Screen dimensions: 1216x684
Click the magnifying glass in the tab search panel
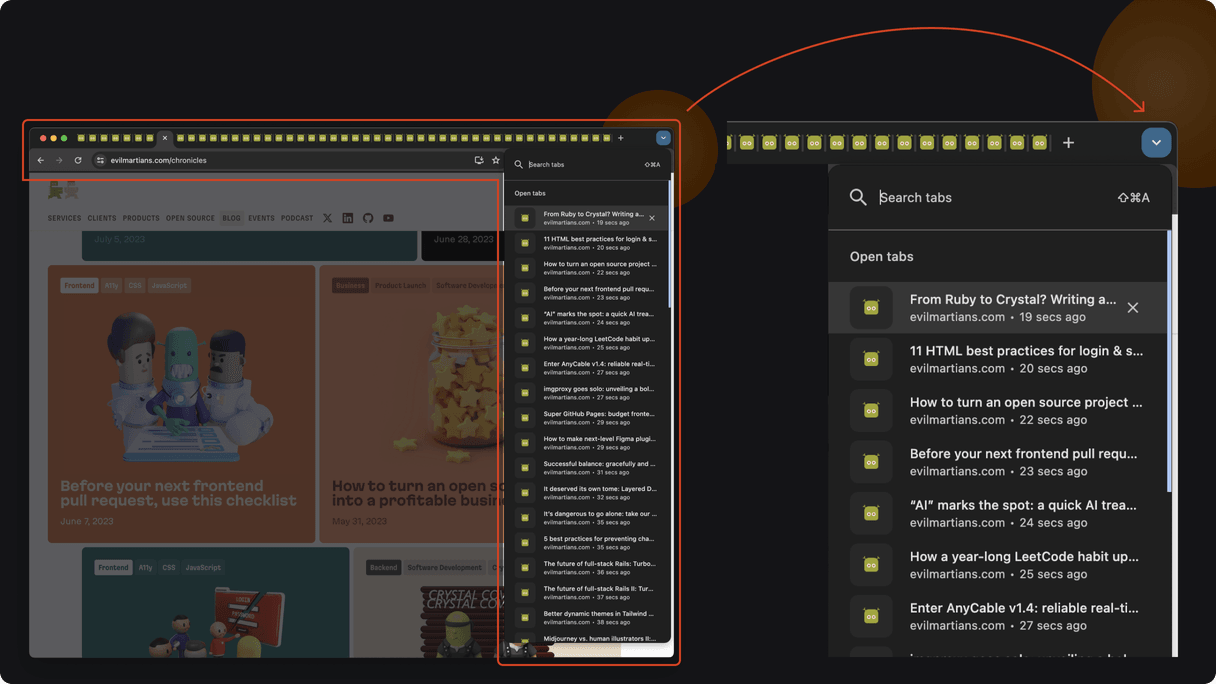click(858, 197)
